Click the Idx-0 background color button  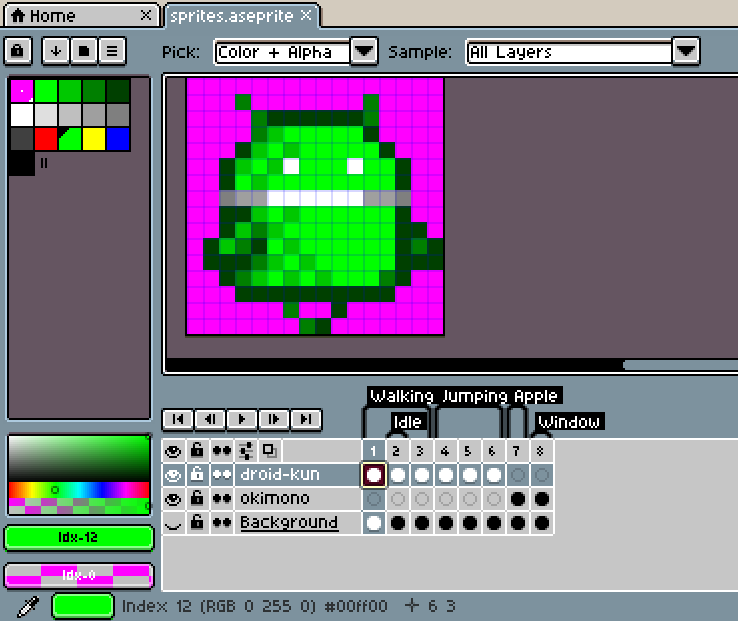coord(80,575)
